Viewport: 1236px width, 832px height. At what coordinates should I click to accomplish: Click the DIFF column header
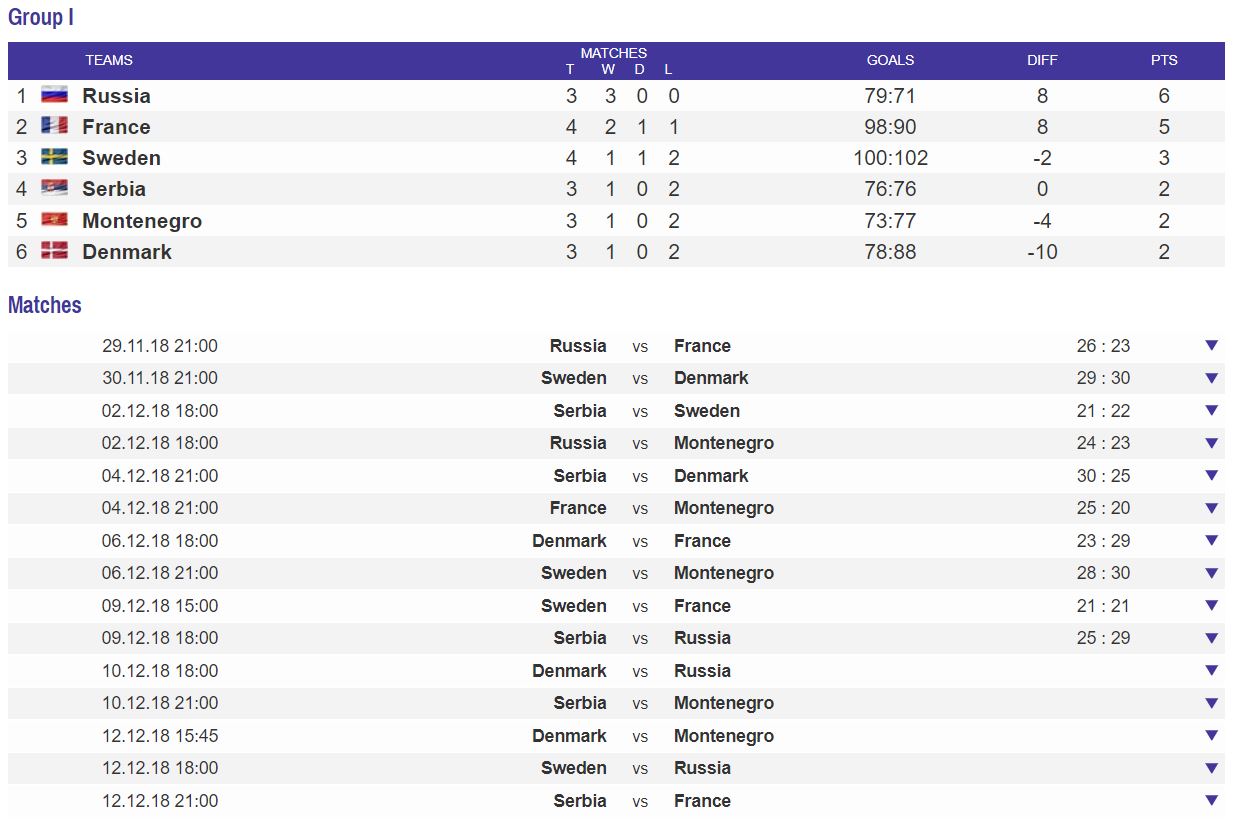pyautogui.click(x=1042, y=60)
